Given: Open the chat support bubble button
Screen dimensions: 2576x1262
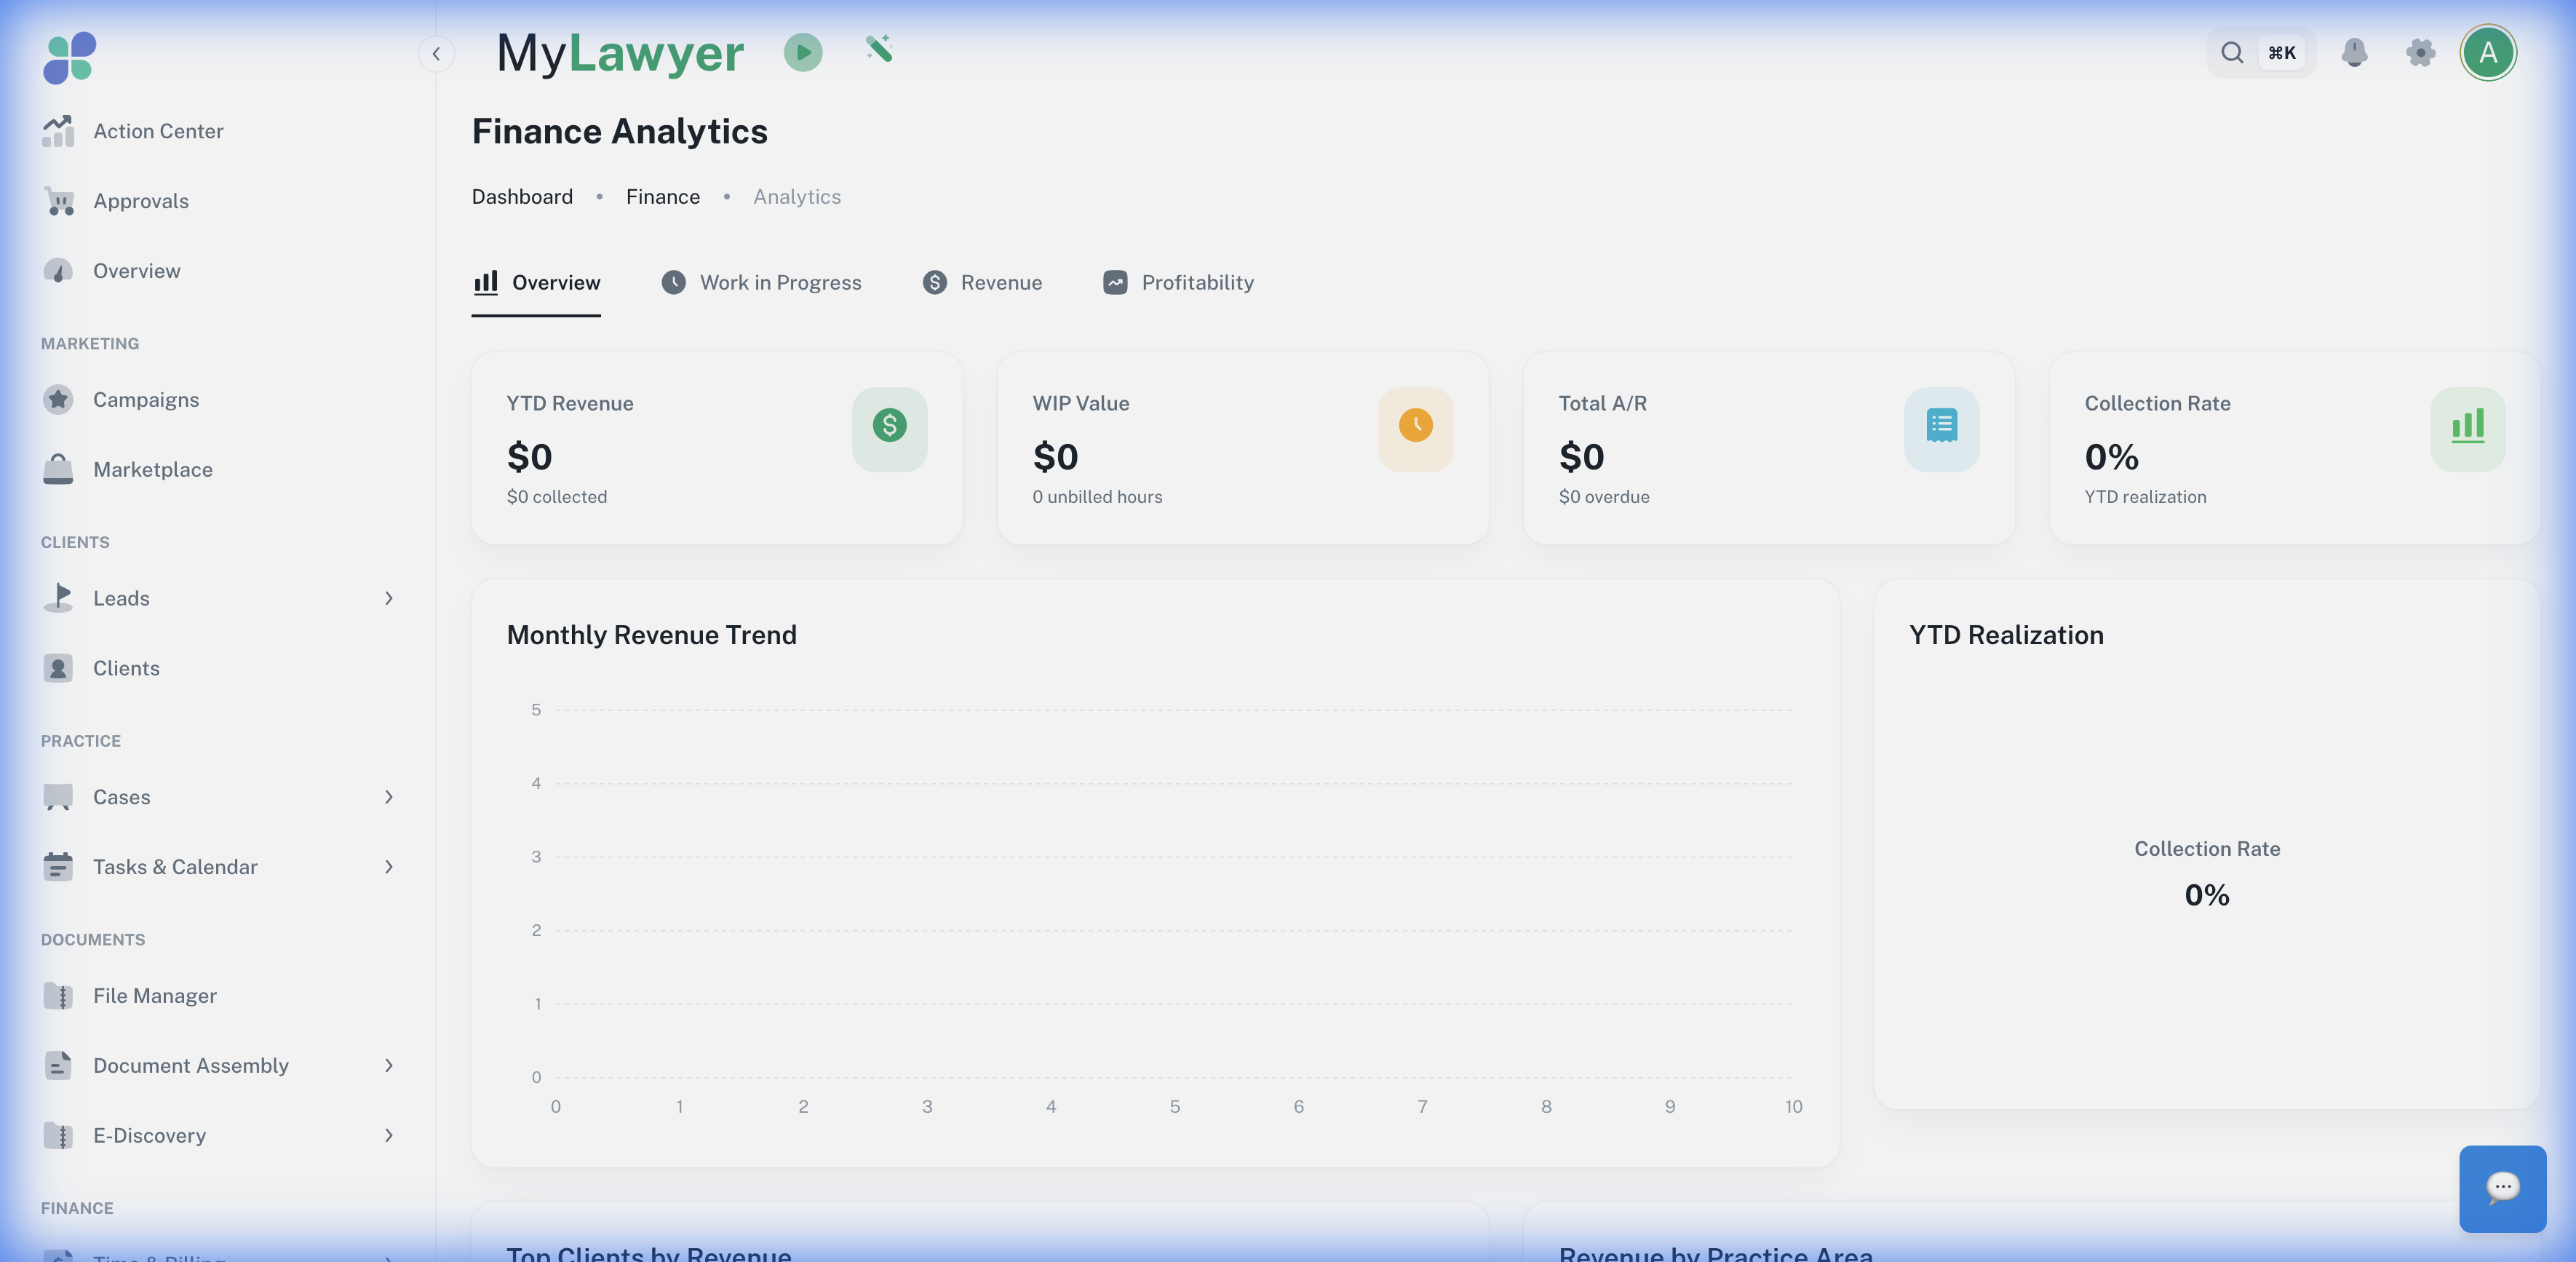Looking at the screenshot, I should (2502, 1188).
